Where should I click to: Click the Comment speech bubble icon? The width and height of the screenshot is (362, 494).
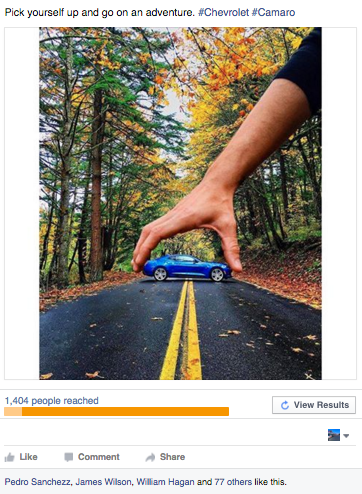pos(69,457)
